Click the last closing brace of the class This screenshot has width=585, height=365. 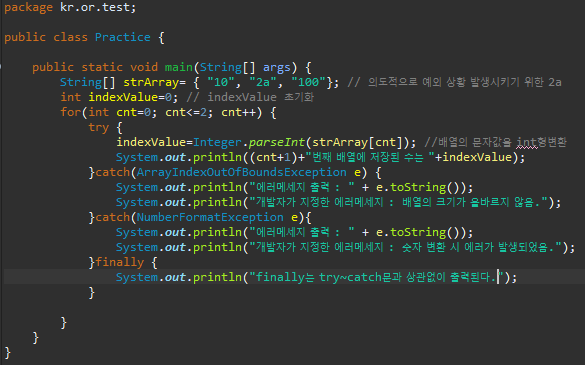(x=7, y=353)
